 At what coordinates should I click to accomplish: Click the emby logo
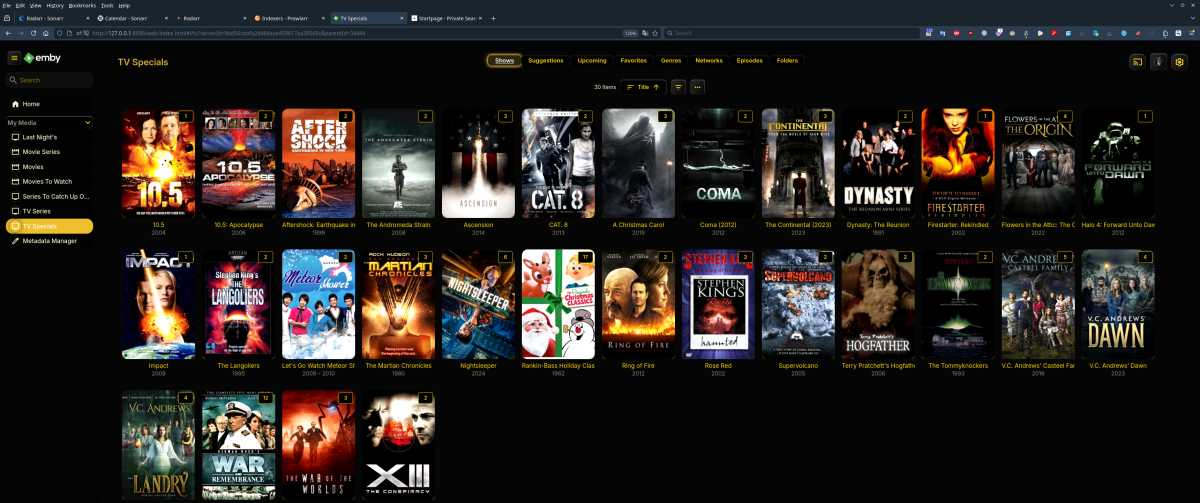point(43,58)
